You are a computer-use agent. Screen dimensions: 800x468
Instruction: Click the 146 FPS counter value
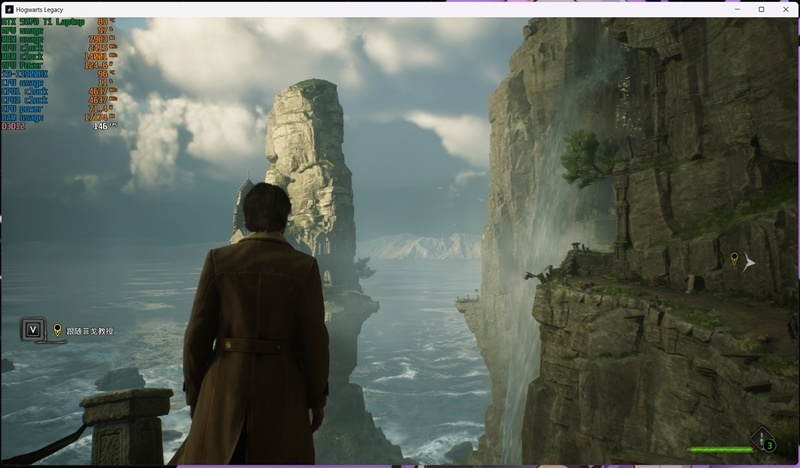[x=101, y=126]
